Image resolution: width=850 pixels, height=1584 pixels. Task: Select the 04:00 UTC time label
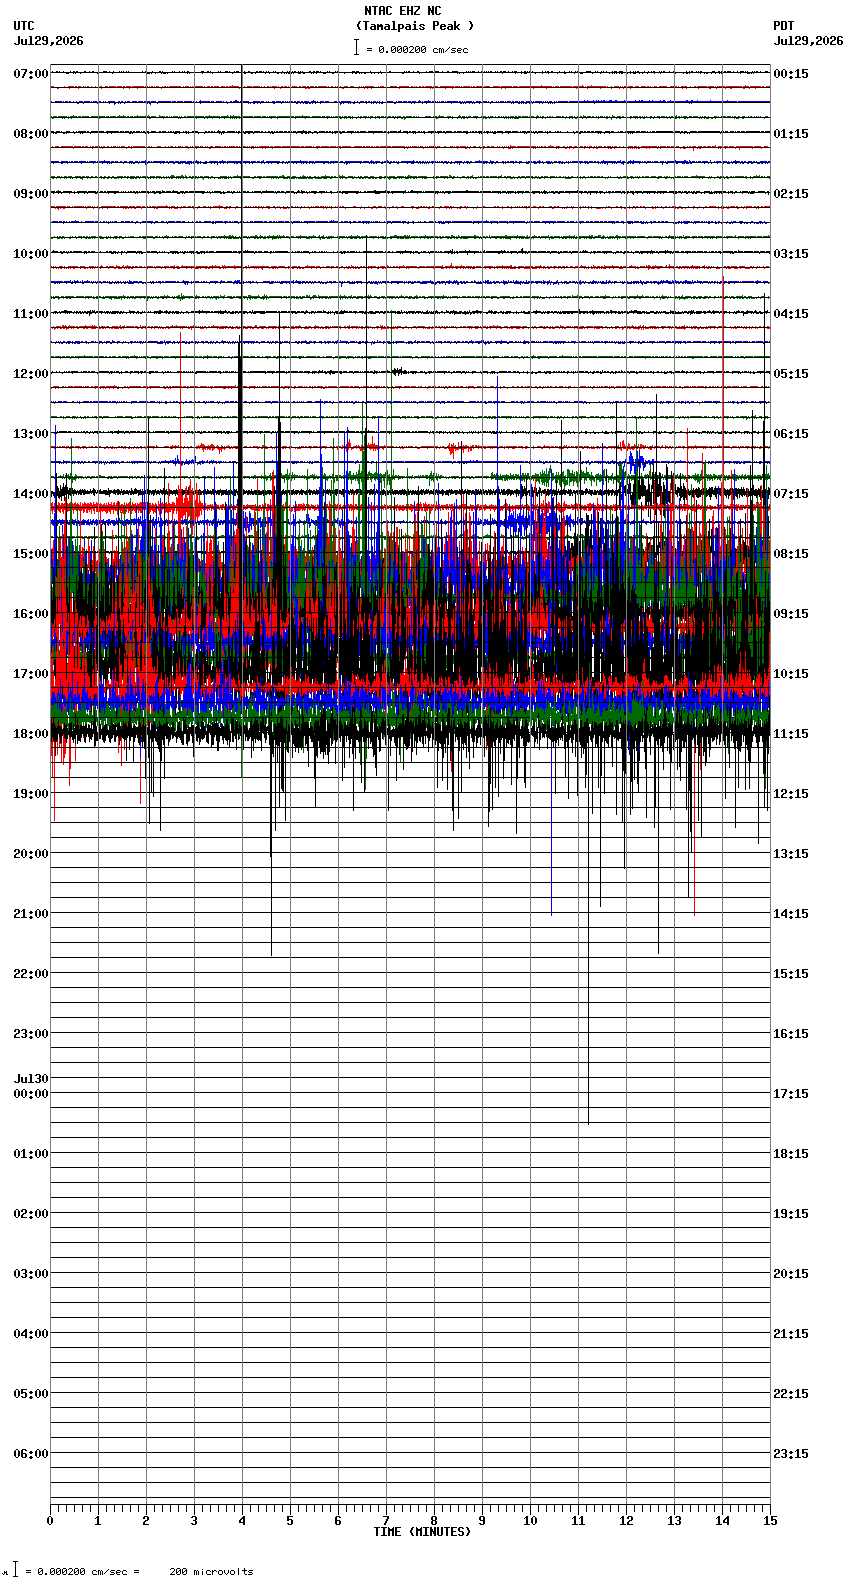coord(31,1334)
